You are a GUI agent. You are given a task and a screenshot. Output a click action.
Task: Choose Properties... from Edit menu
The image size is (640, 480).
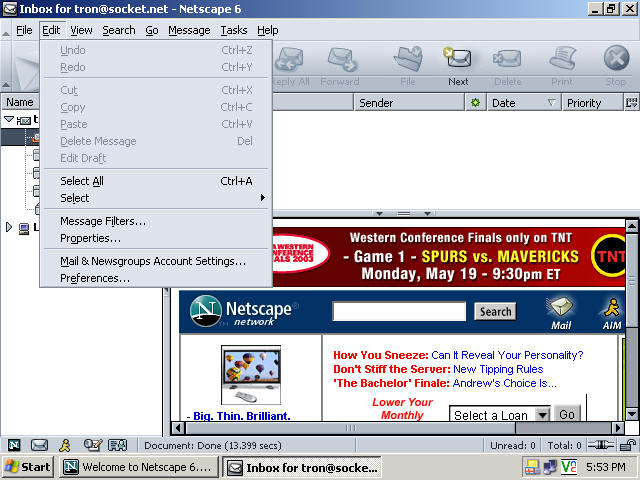(156, 238)
